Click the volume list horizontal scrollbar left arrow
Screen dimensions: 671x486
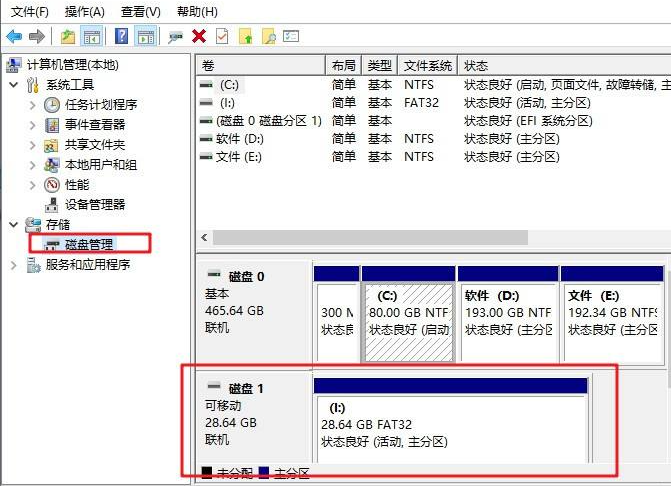pyautogui.click(x=206, y=238)
